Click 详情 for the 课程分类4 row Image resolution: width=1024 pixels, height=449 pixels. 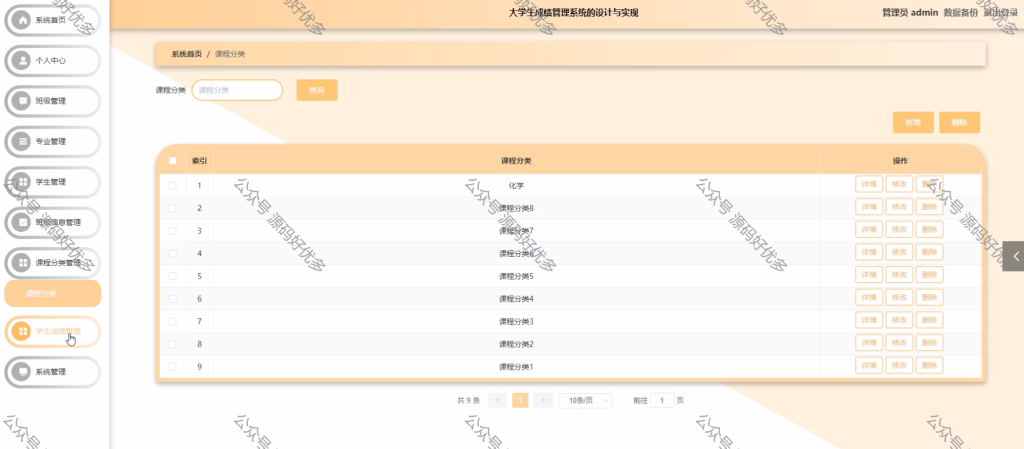click(x=869, y=298)
